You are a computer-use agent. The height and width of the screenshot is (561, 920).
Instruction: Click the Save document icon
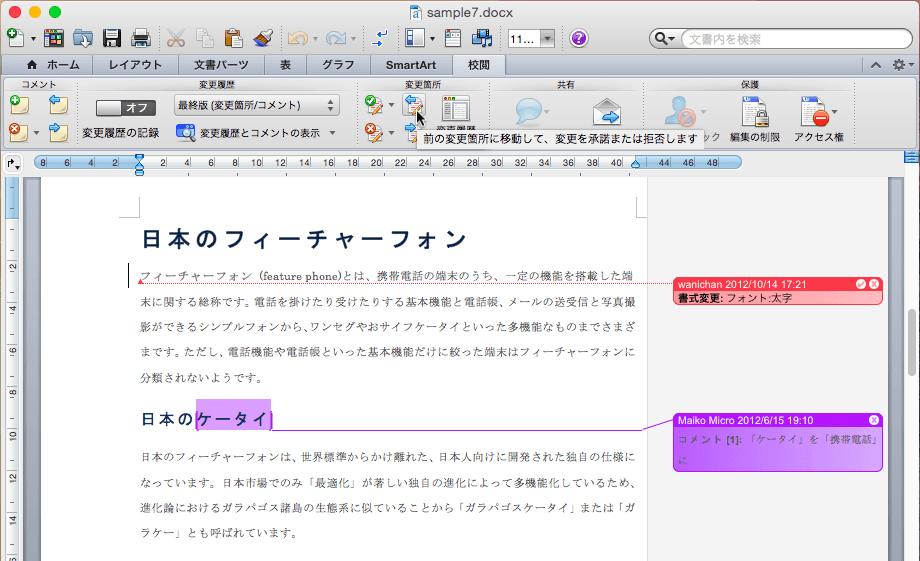coord(112,39)
